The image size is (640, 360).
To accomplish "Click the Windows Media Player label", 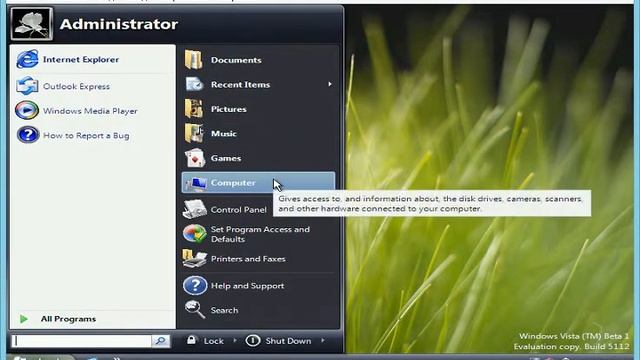I will 90,111.
